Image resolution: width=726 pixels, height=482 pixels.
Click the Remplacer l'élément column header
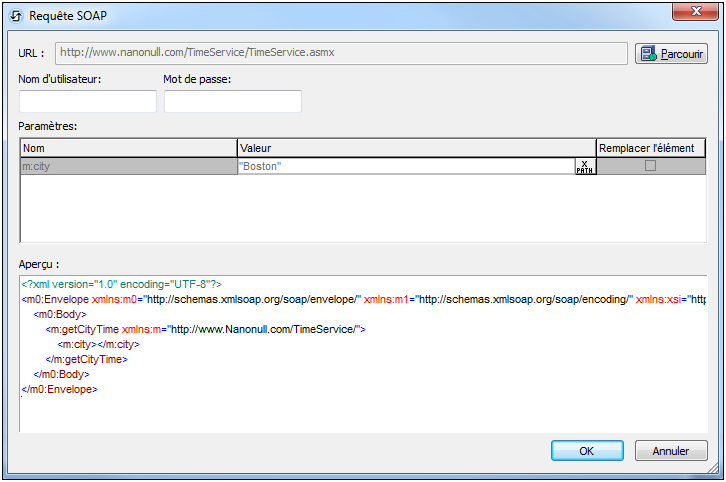[651, 148]
